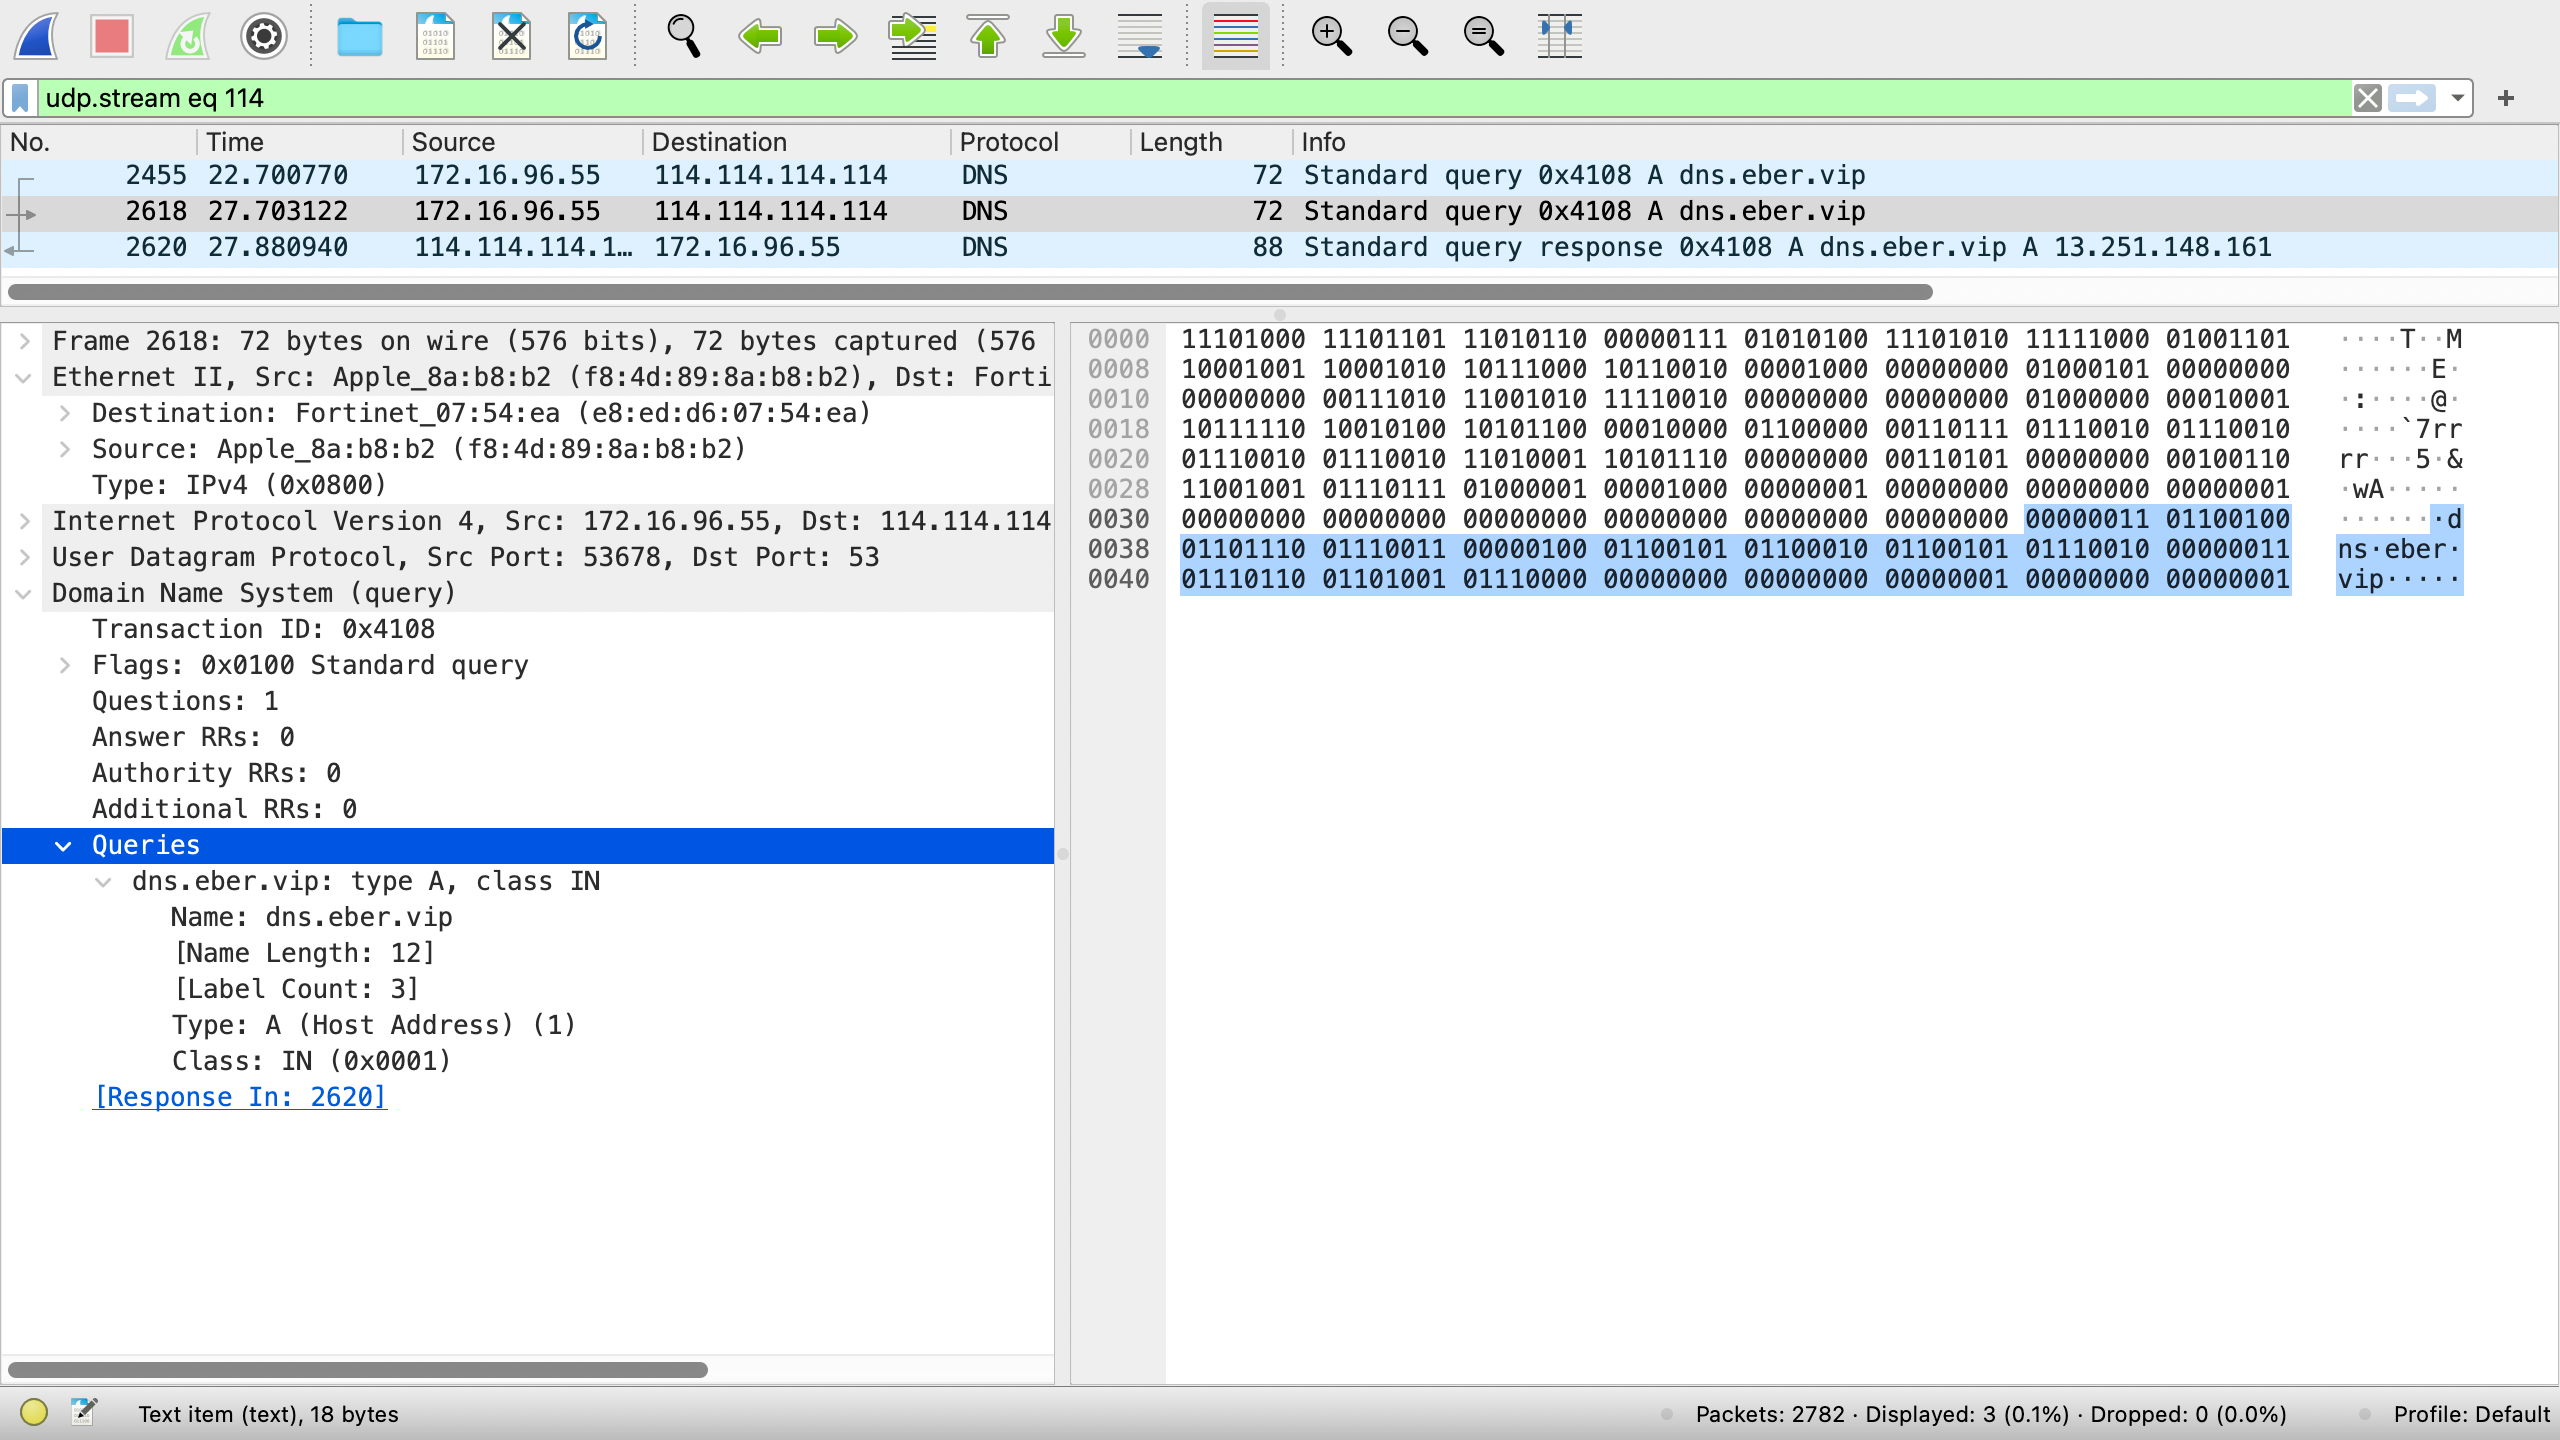
Task: Select packet 2618 in the list
Action: point(1280,212)
